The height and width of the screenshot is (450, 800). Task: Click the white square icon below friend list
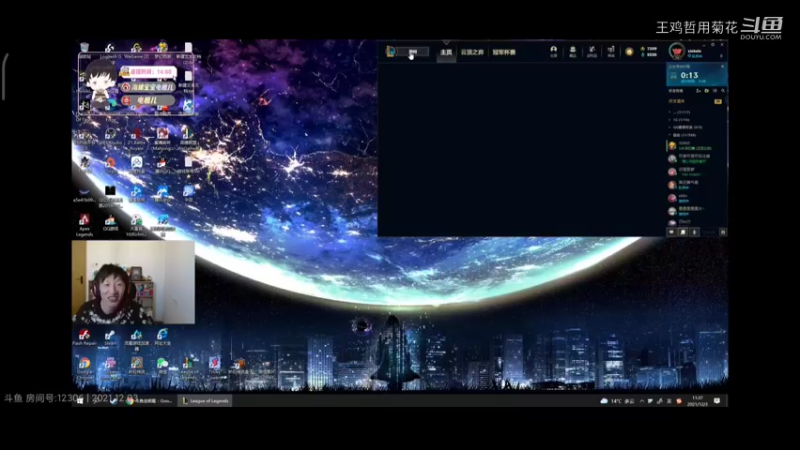click(683, 232)
